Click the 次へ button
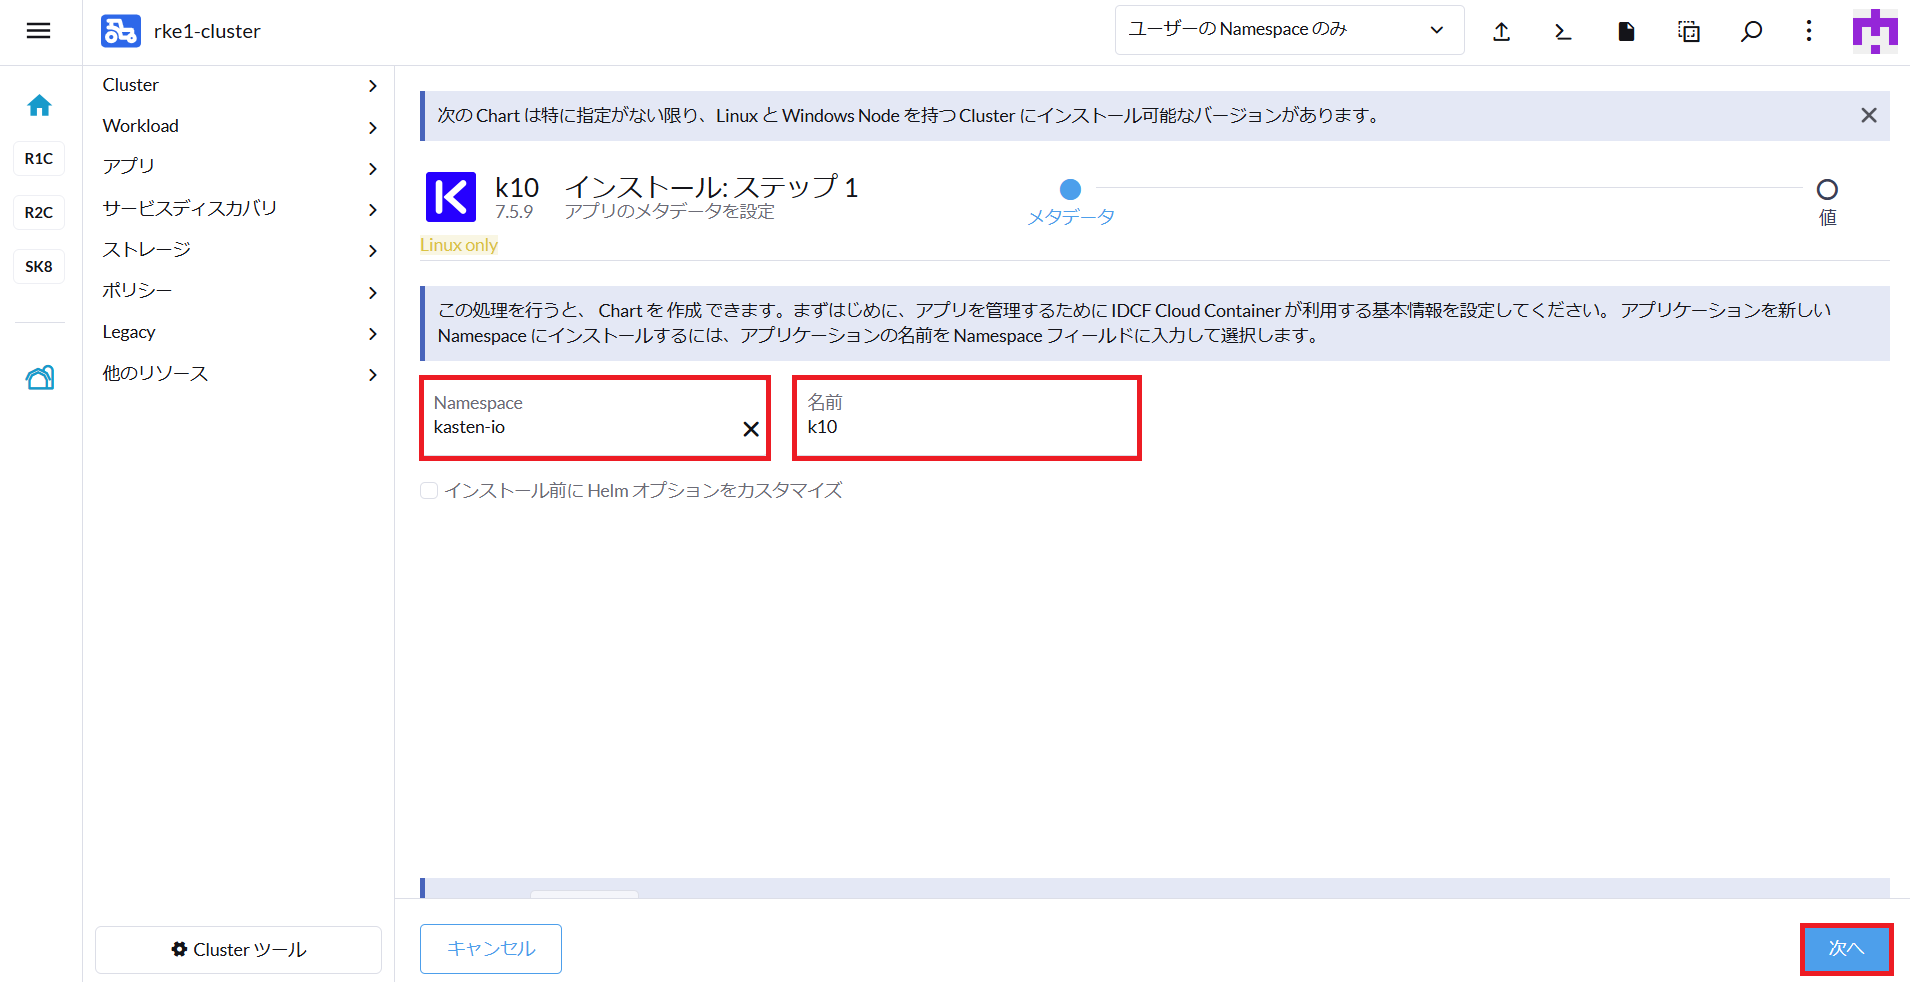This screenshot has height=982, width=1910. 1846,948
